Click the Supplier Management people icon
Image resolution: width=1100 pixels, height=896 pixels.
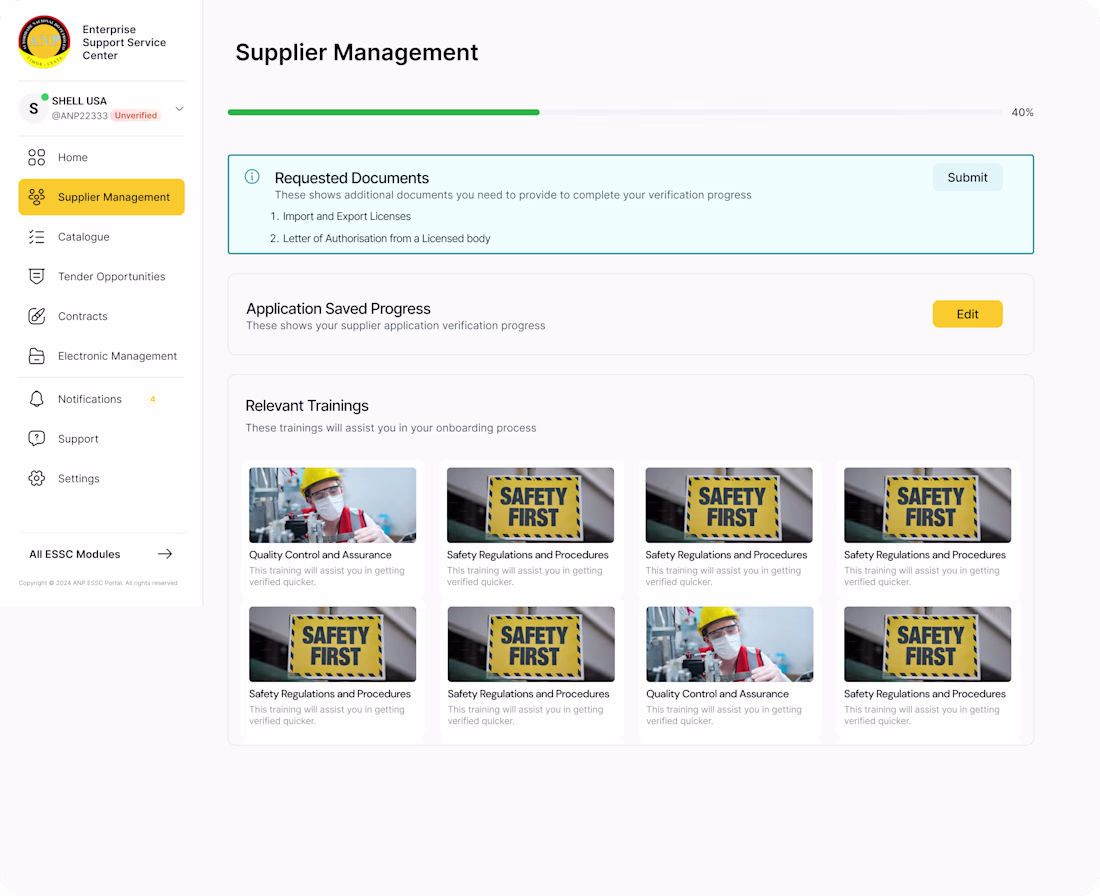36,197
